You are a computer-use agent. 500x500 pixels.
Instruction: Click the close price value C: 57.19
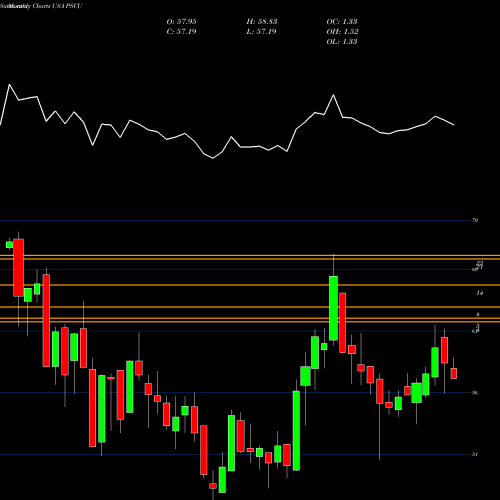(x=181, y=32)
